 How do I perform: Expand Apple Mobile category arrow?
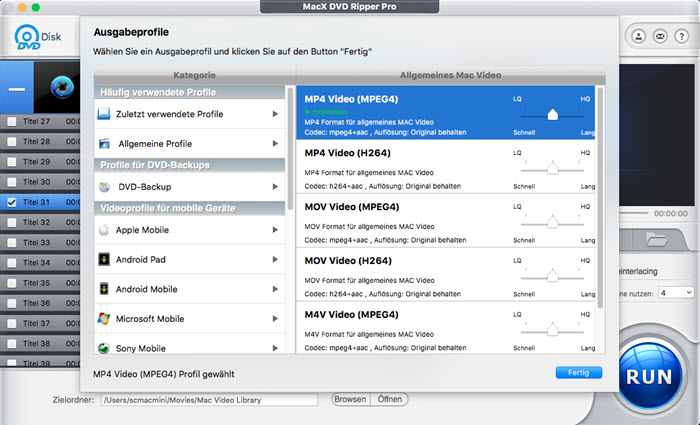pos(275,230)
